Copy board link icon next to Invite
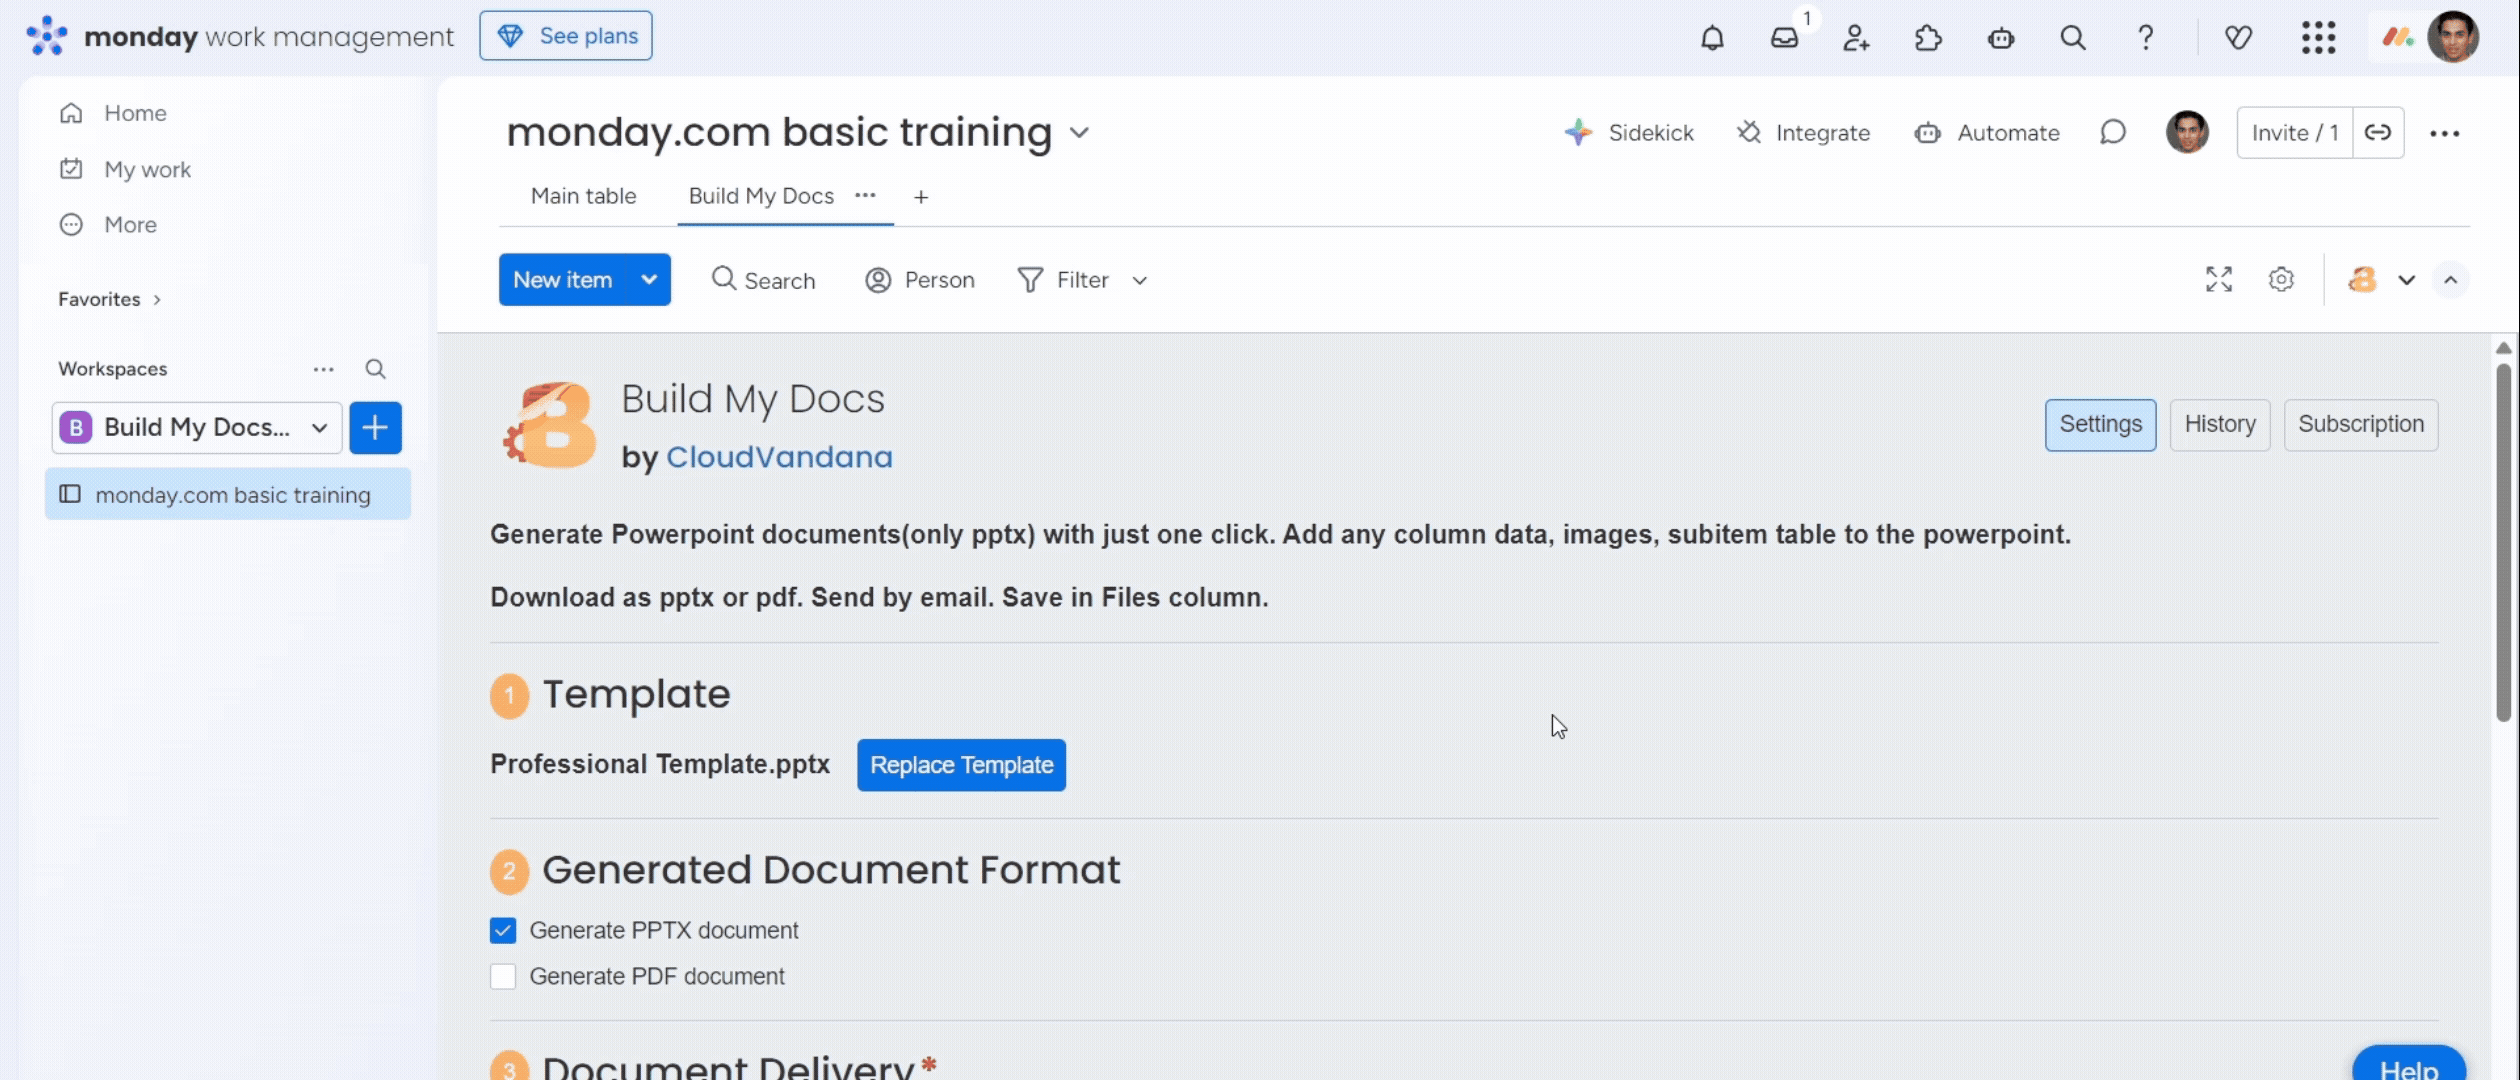Screen dimensions: 2520x1080 [x=2378, y=133]
